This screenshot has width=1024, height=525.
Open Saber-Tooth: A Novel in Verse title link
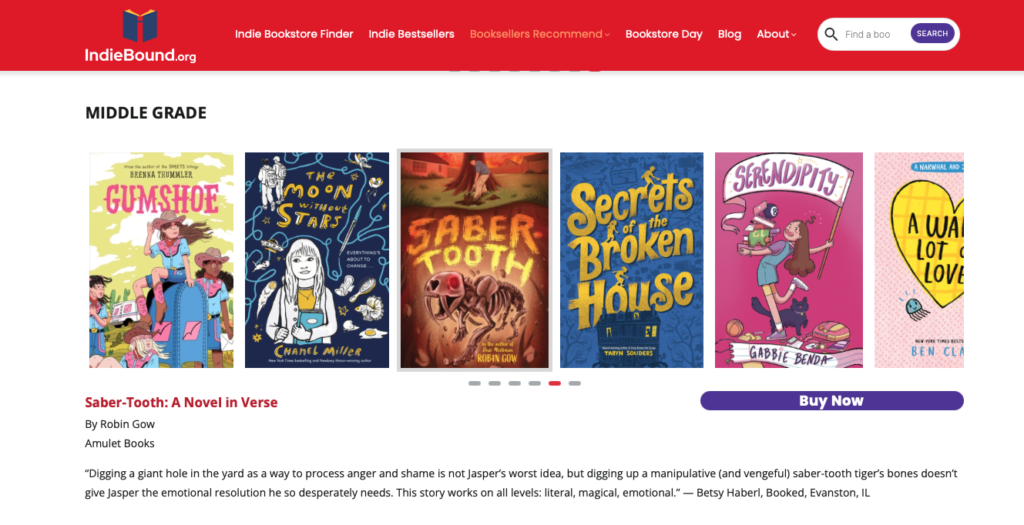[181, 402]
